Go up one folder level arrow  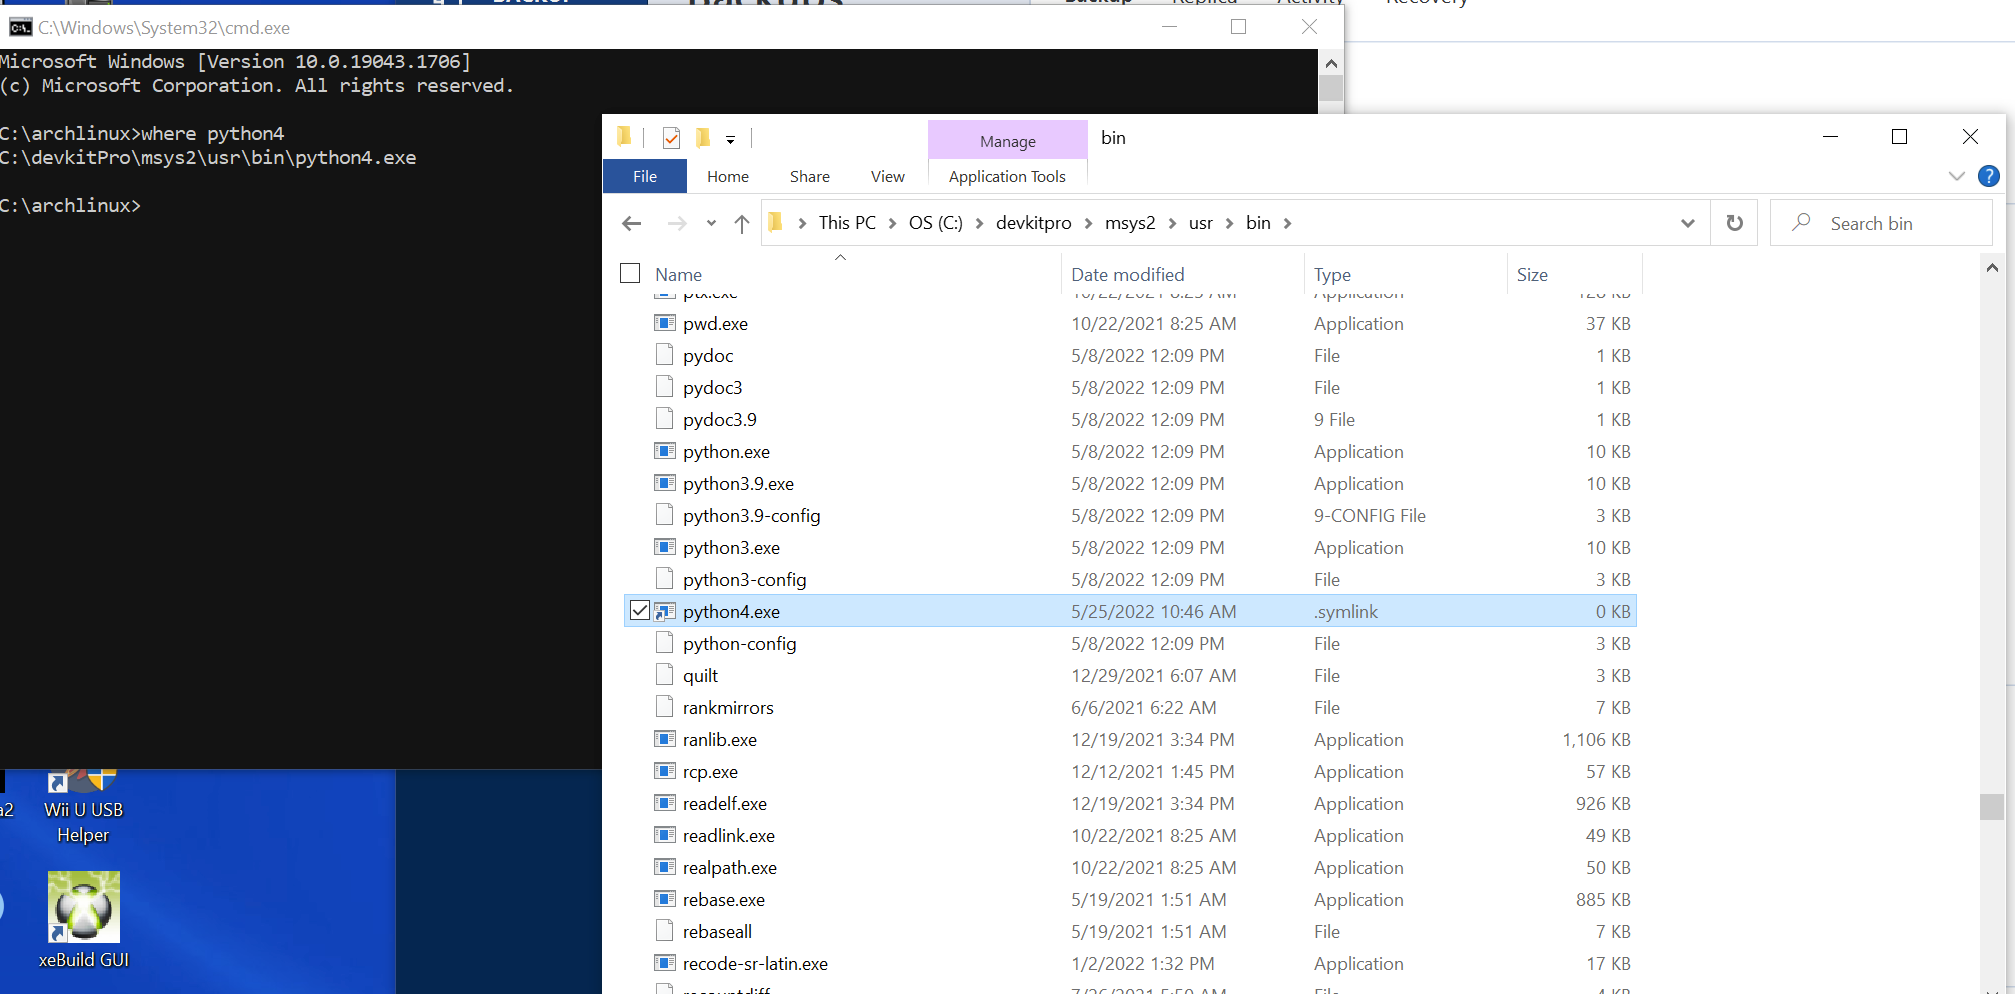741,223
